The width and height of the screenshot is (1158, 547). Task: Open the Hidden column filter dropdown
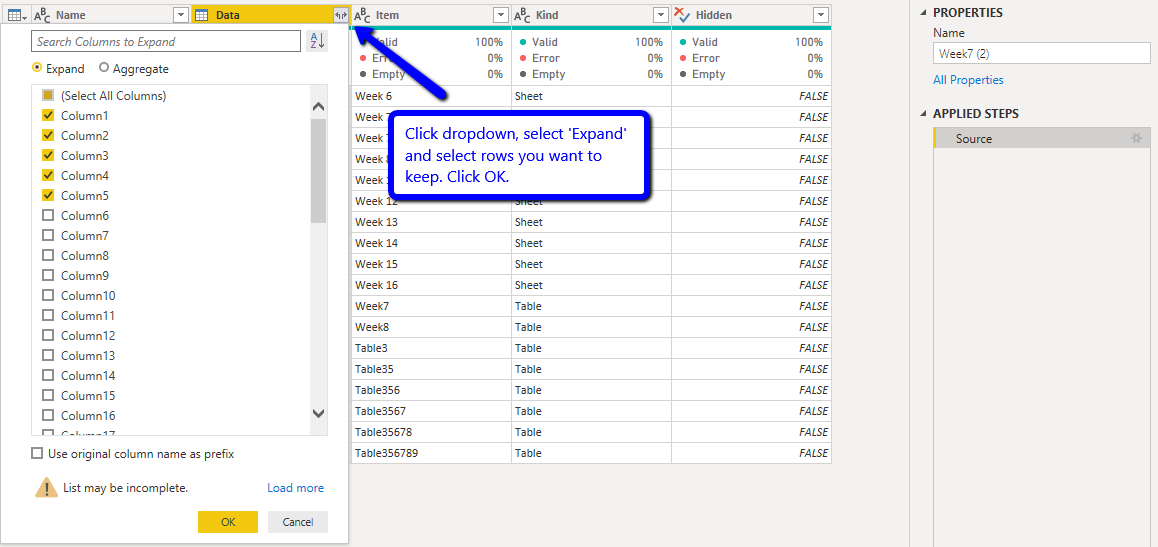(x=820, y=16)
